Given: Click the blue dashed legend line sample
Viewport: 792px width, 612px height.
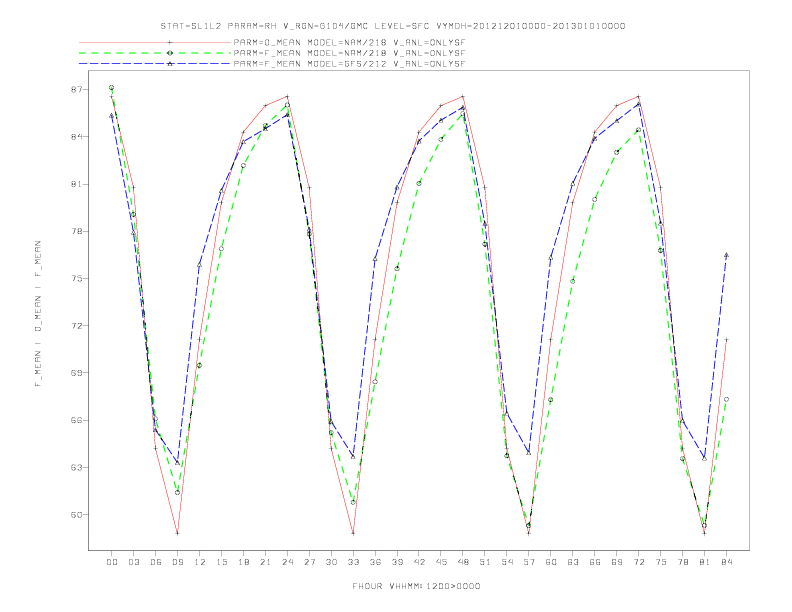Looking at the screenshot, I should [x=155, y=64].
